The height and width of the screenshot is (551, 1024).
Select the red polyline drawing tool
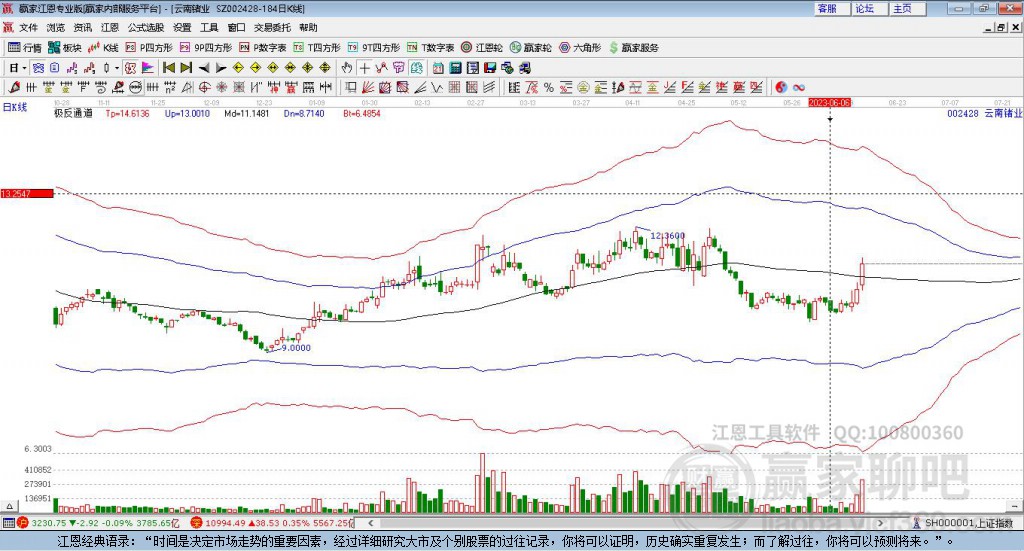pyautogui.click(x=382, y=68)
